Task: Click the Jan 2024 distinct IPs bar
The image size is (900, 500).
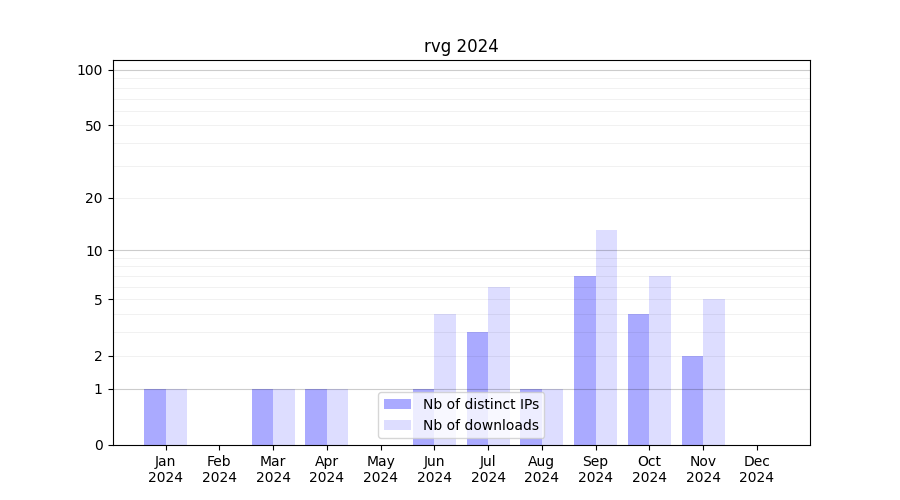Action: point(155,417)
